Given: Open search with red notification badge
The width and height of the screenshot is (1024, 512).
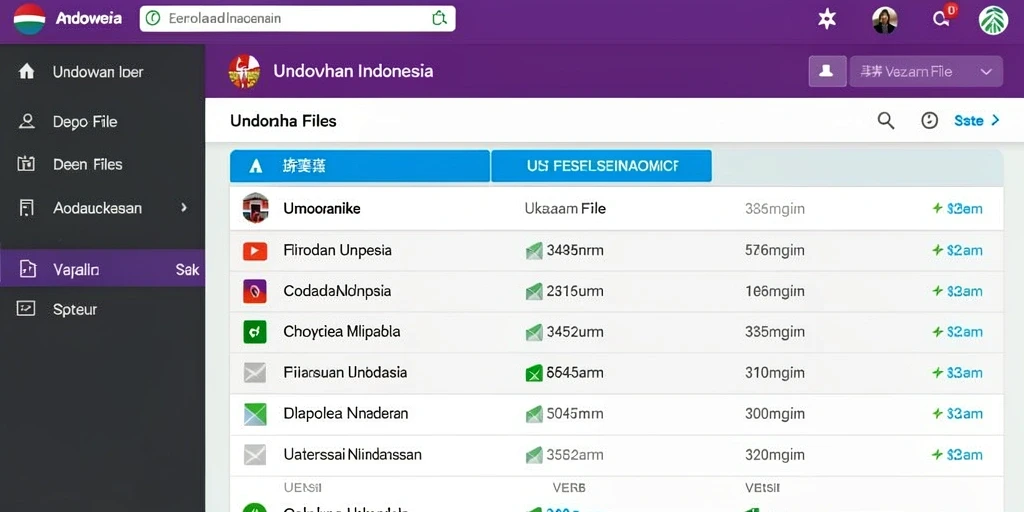Looking at the screenshot, I should pyautogui.click(x=941, y=19).
